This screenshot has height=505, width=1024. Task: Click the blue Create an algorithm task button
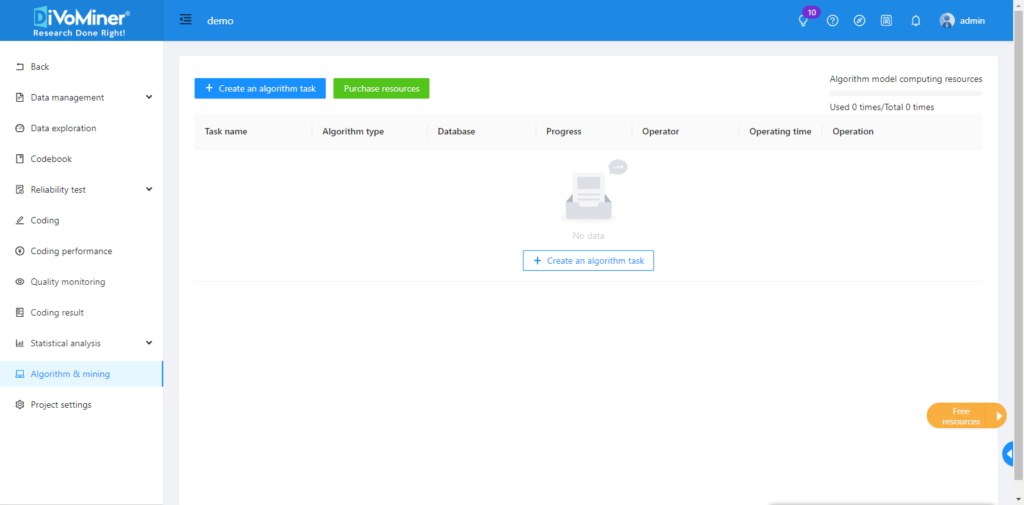[x=260, y=88]
